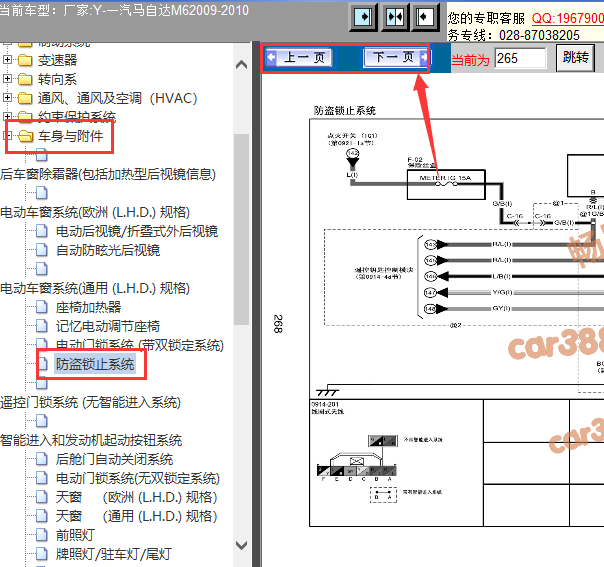
Task: Expand the 转向系 folder node
Action: (7, 79)
